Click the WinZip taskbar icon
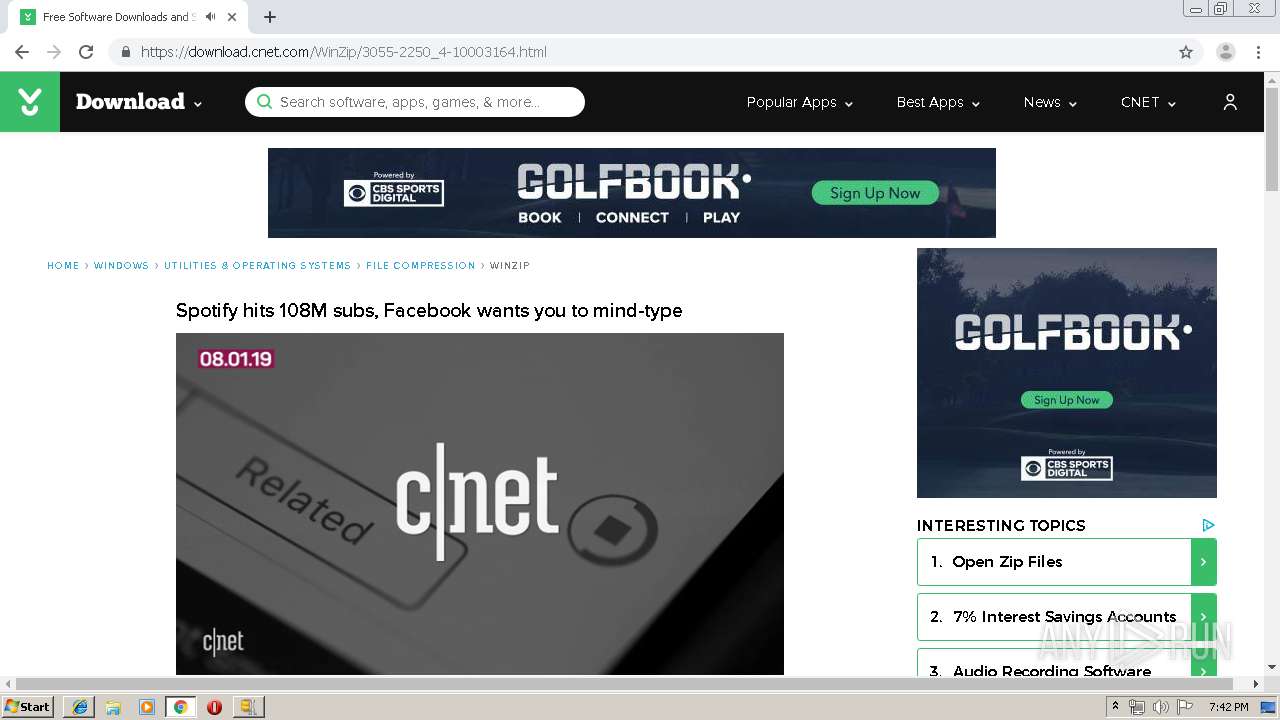 coord(248,707)
